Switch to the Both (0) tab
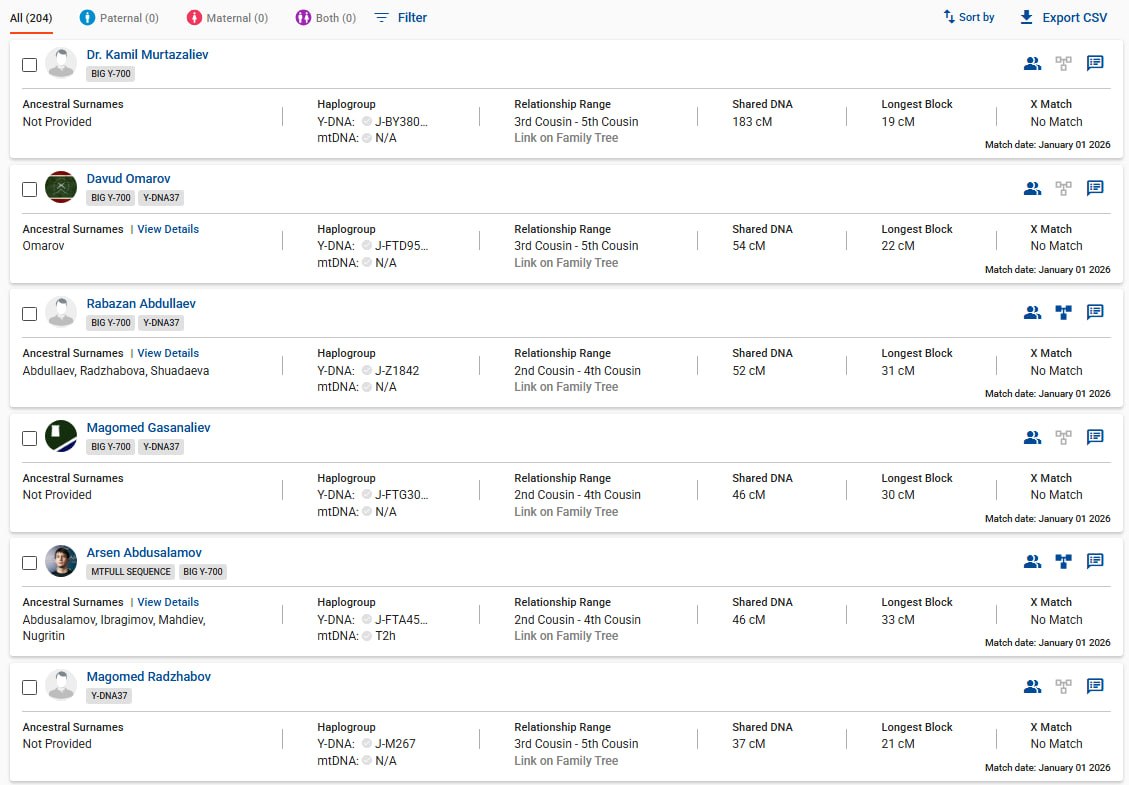The width and height of the screenshot is (1129, 785). click(x=325, y=18)
